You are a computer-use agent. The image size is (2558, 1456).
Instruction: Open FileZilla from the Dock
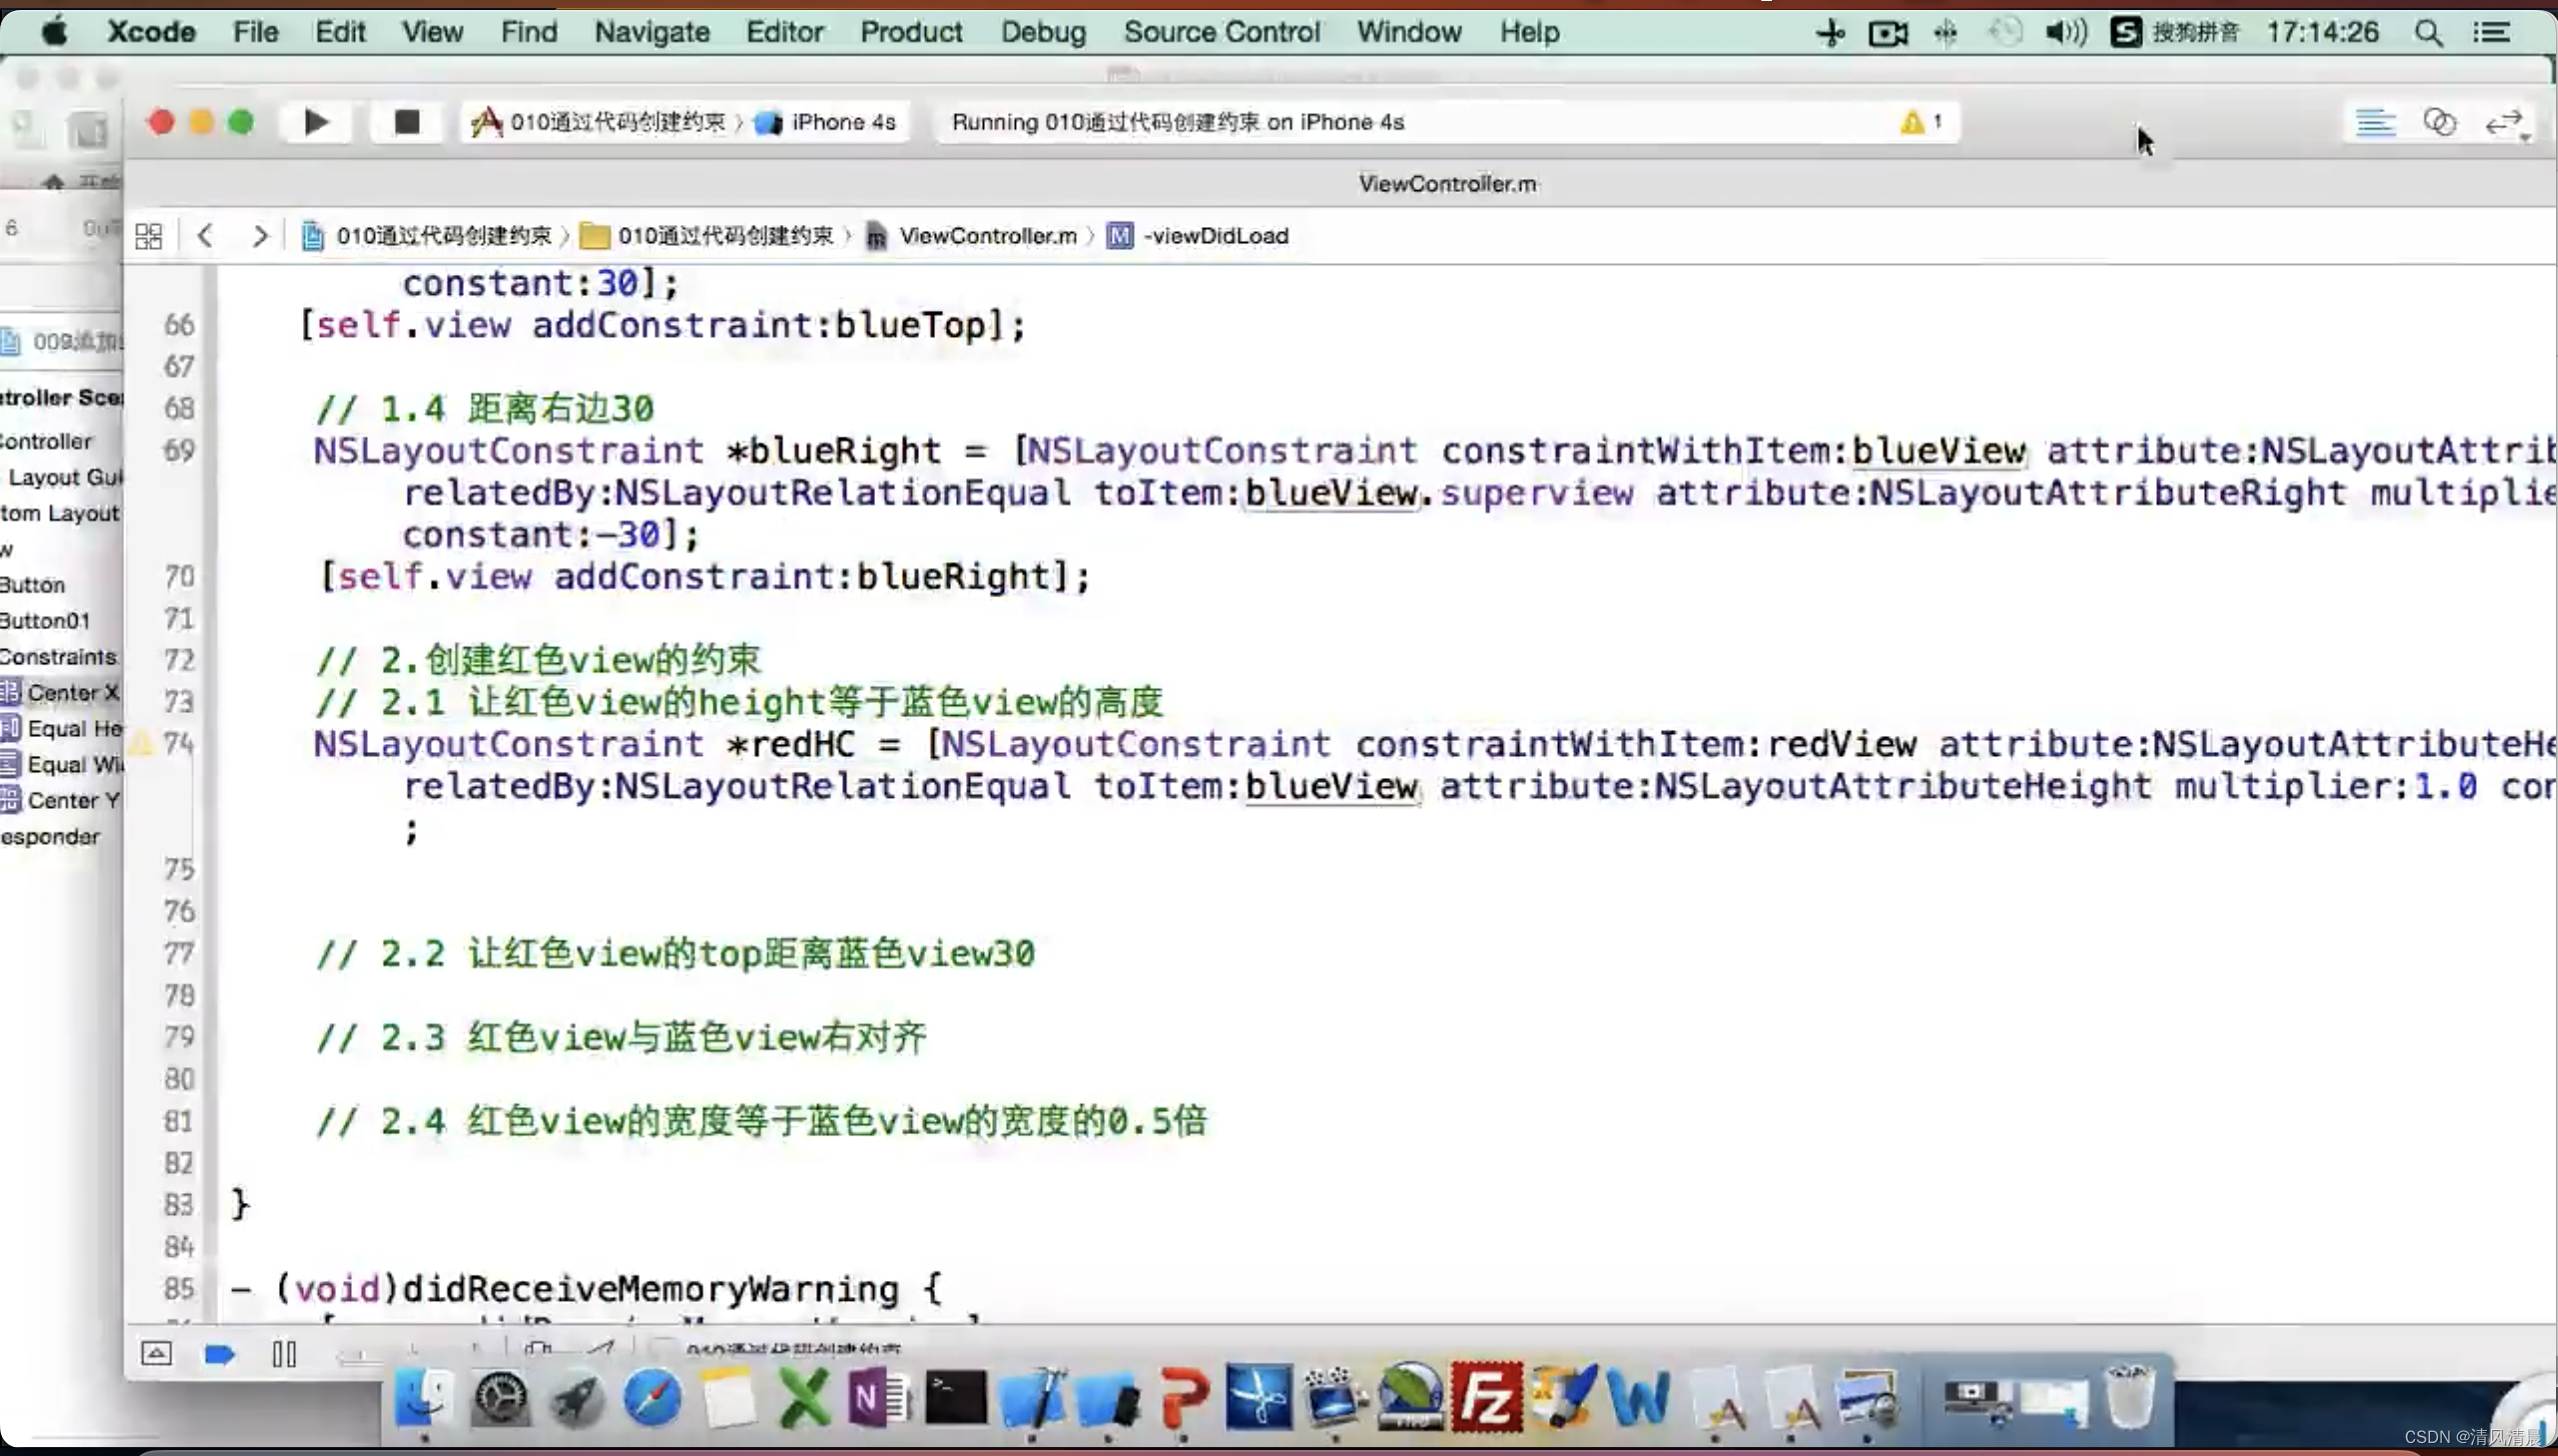coord(1486,1397)
